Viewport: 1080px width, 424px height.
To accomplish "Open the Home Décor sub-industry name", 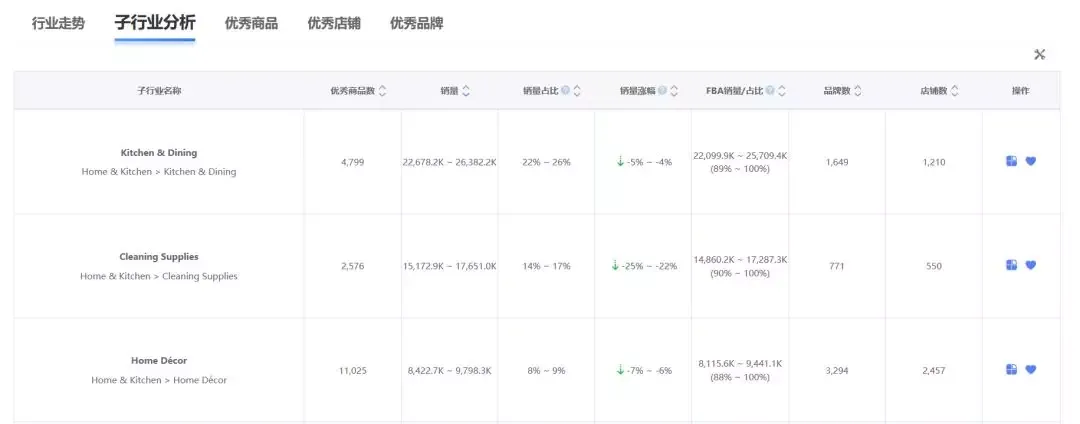I will (158, 361).
